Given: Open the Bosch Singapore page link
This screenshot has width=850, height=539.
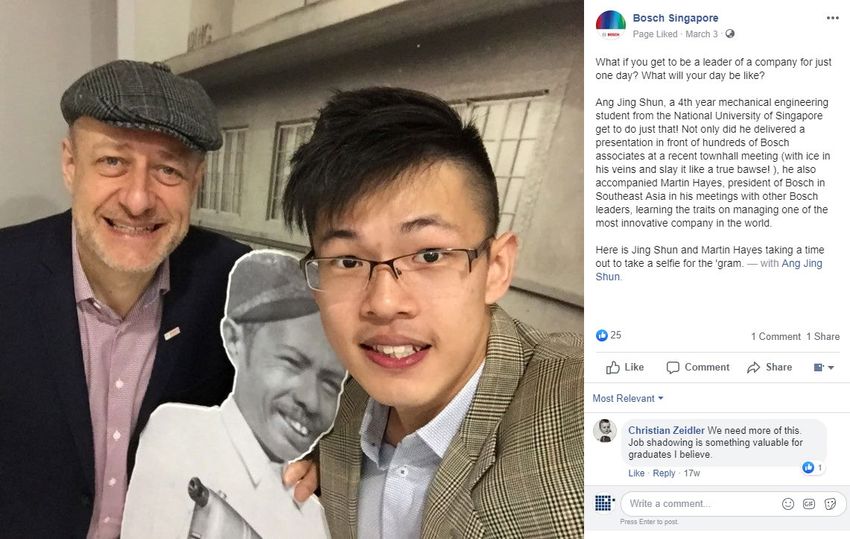Looking at the screenshot, I should [675, 18].
